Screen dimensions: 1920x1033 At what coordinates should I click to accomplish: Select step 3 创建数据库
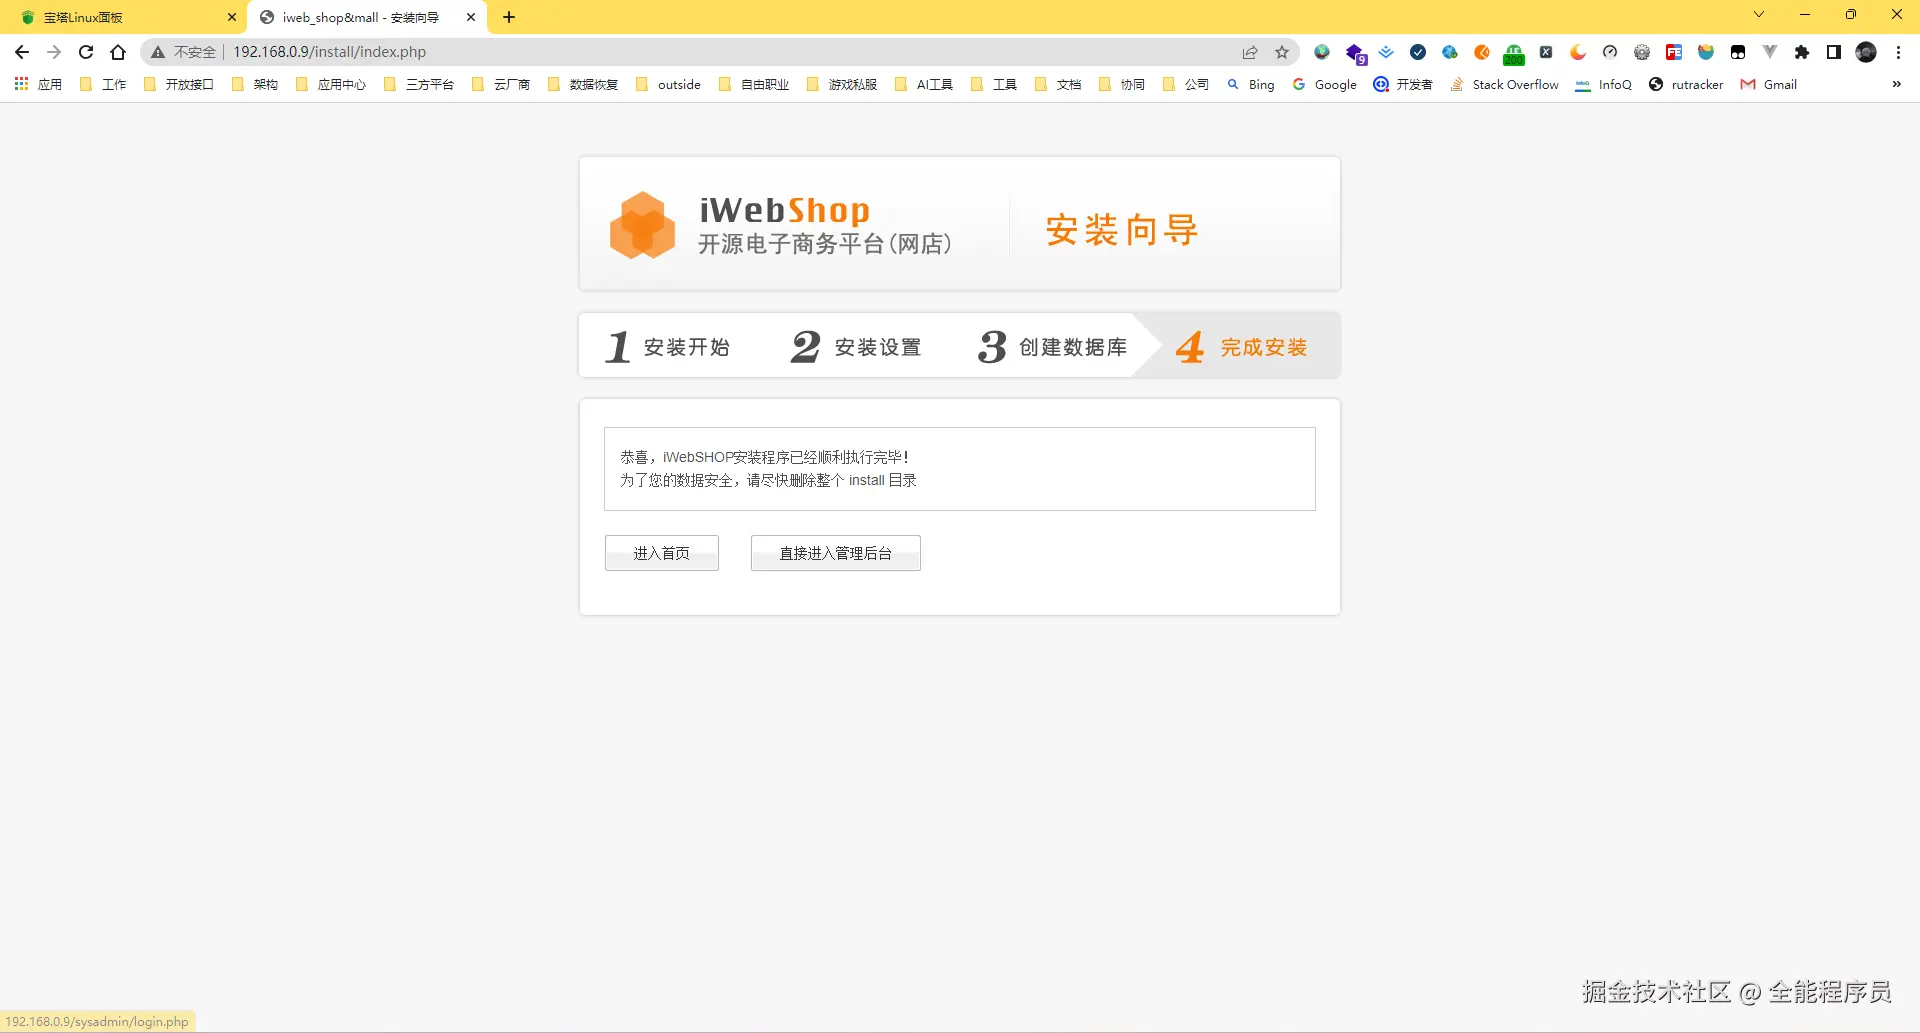point(1052,347)
